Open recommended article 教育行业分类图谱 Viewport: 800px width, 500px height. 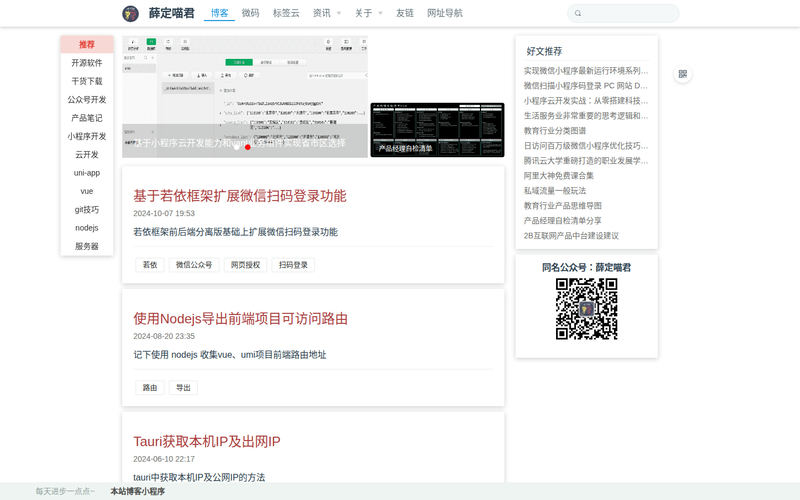(x=555, y=131)
